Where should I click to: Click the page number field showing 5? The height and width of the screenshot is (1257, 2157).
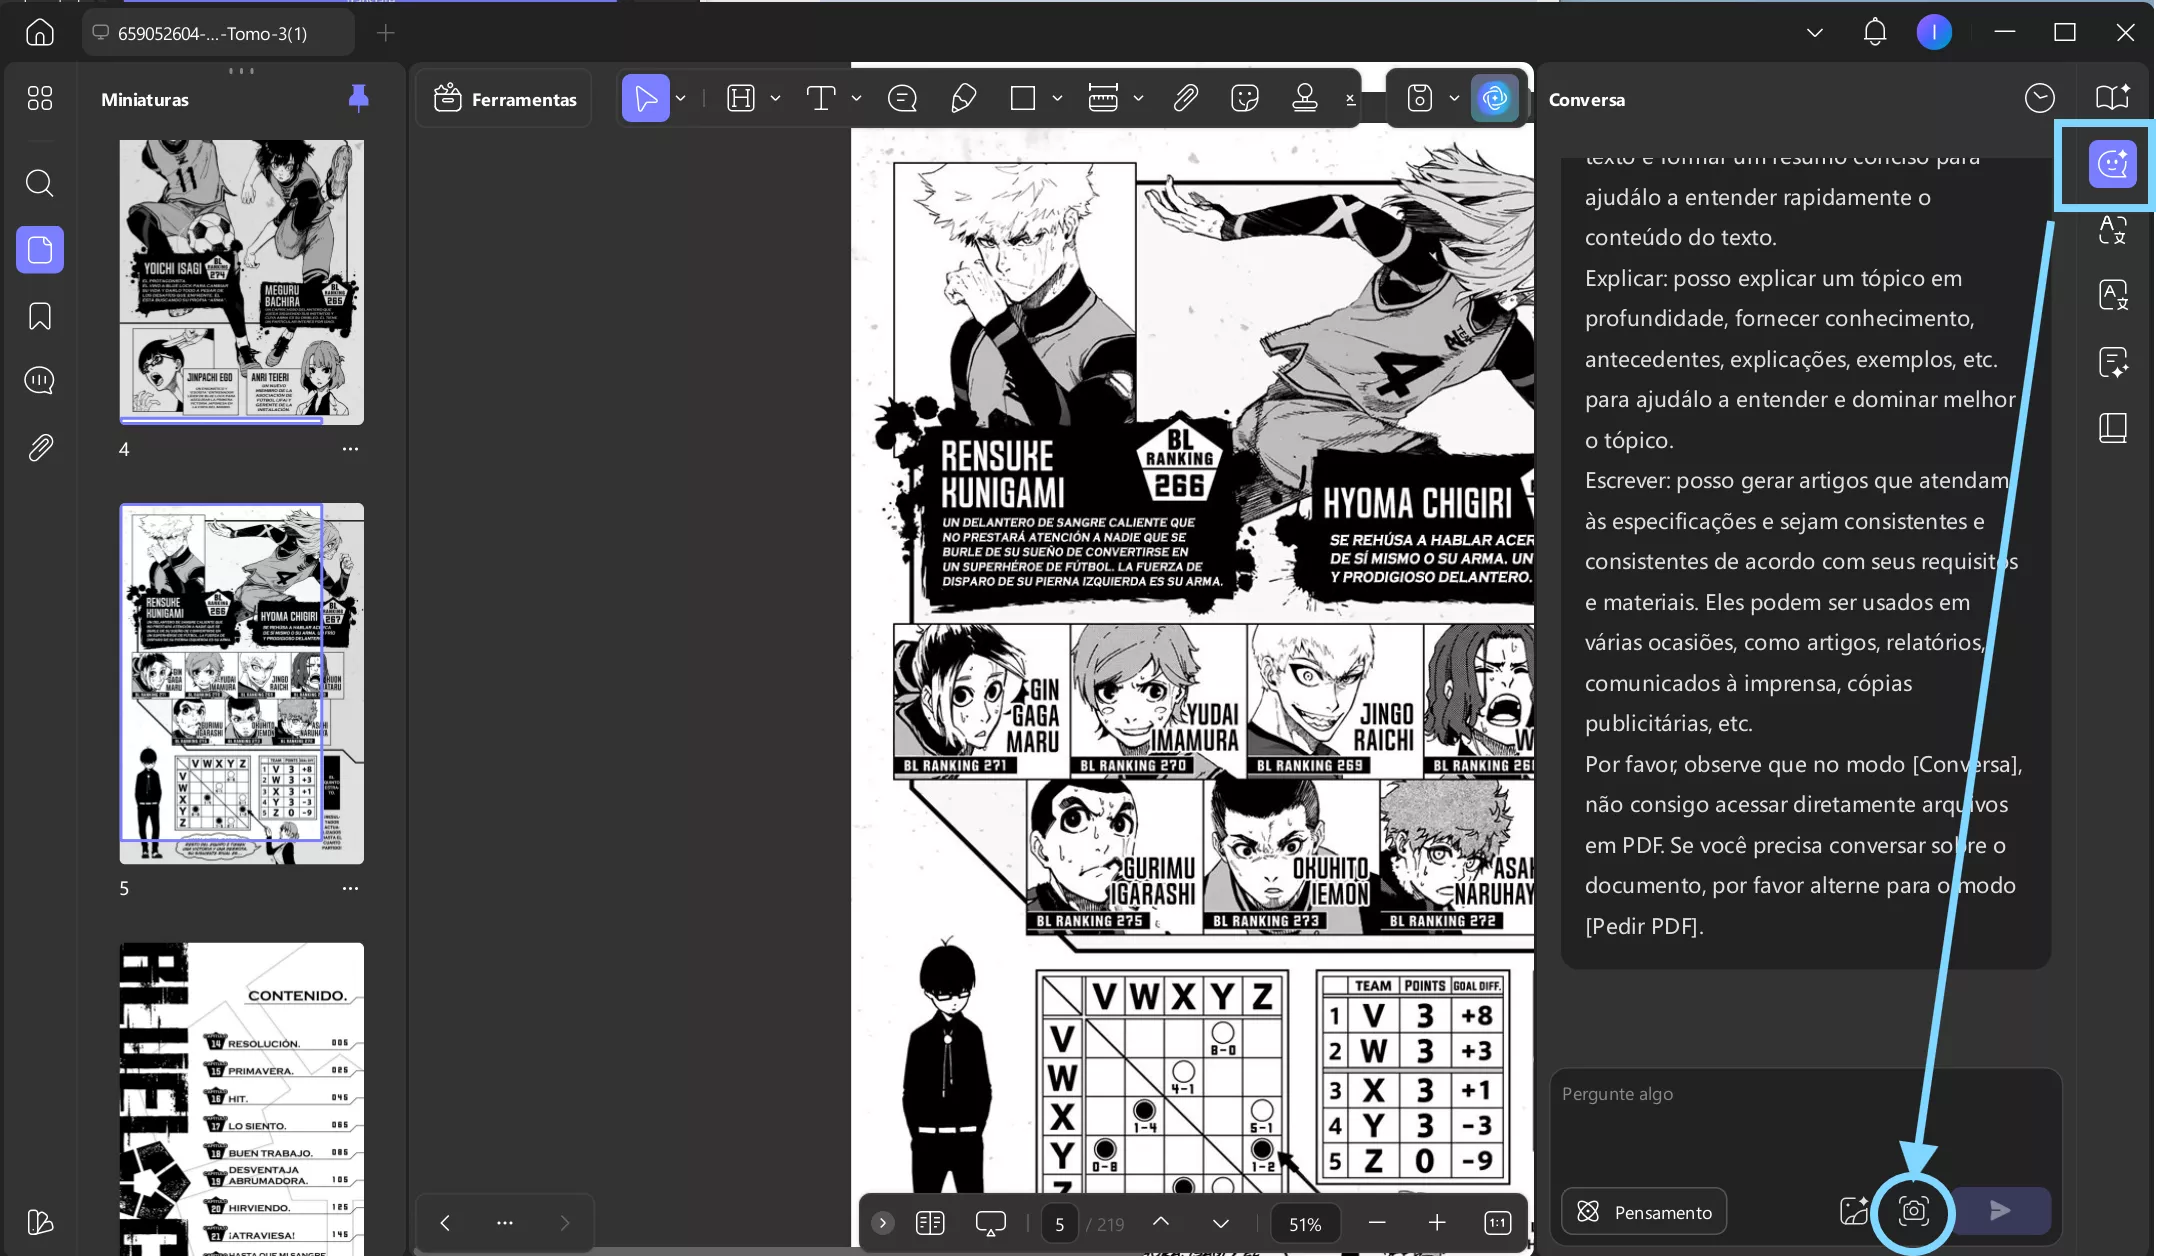pyautogui.click(x=1059, y=1224)
